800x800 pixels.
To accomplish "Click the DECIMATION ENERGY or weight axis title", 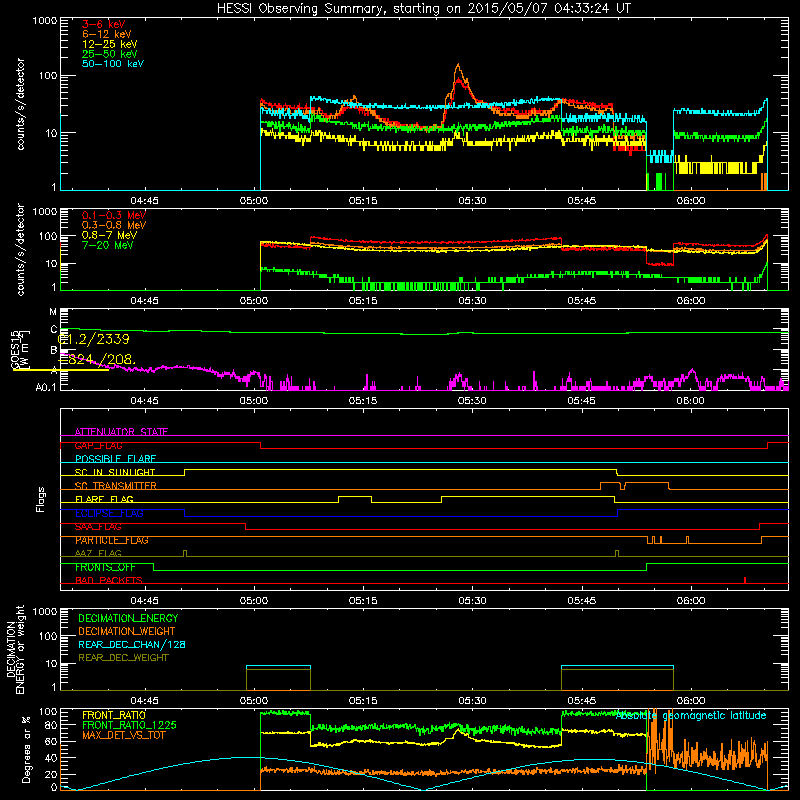I will pos(15,649).
